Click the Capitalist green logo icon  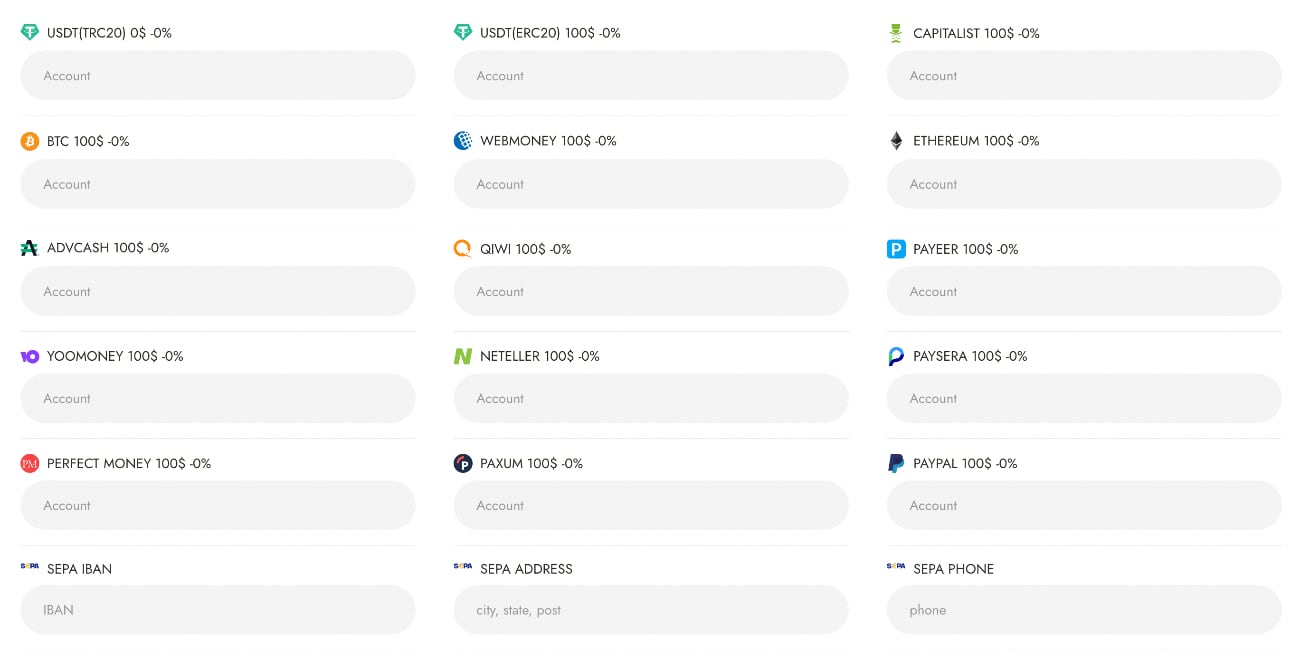tap(896, 33)
